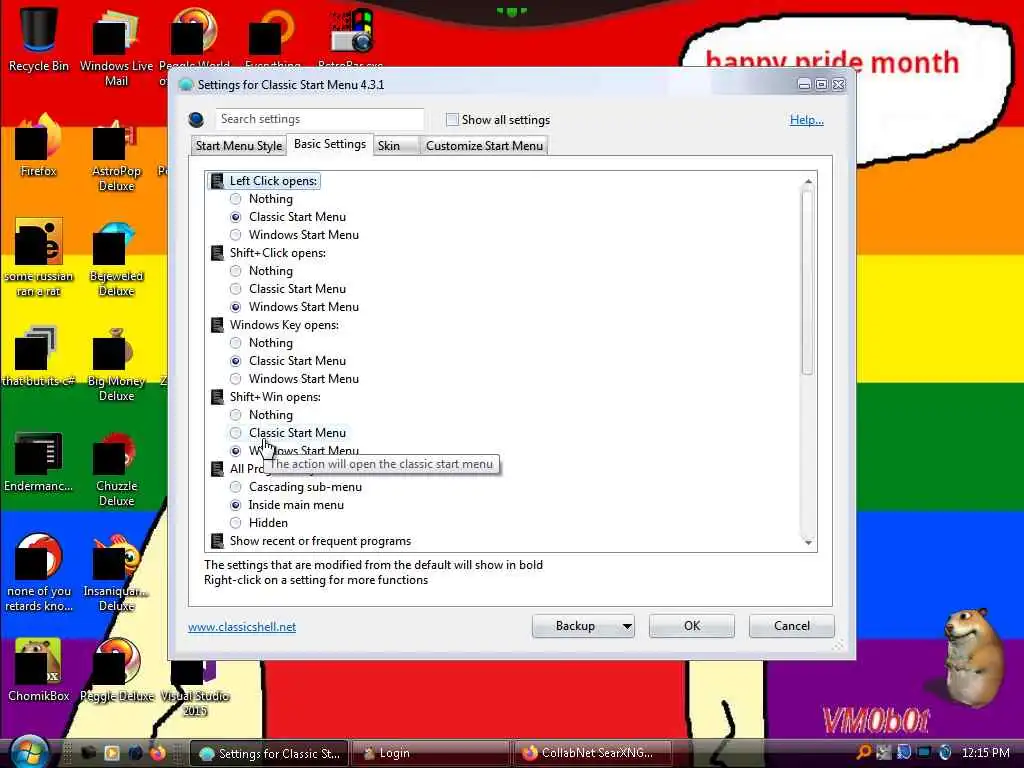Image resolution: width=1024 pixels, height=768 pixels.
Task: Click the 12:15 PM taskbar clock
Action: tap(985, 753)
